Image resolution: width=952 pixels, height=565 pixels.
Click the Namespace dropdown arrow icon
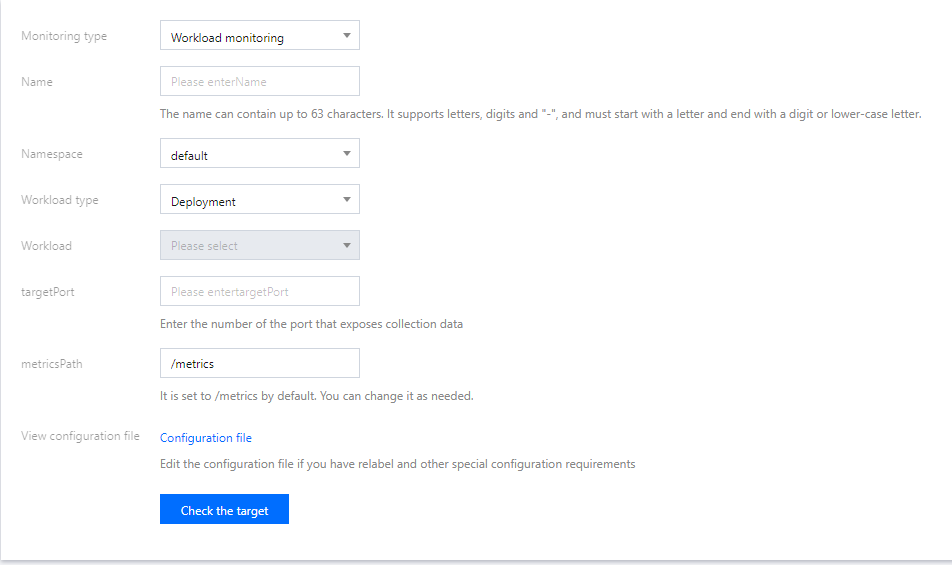[x=346, y=154]
